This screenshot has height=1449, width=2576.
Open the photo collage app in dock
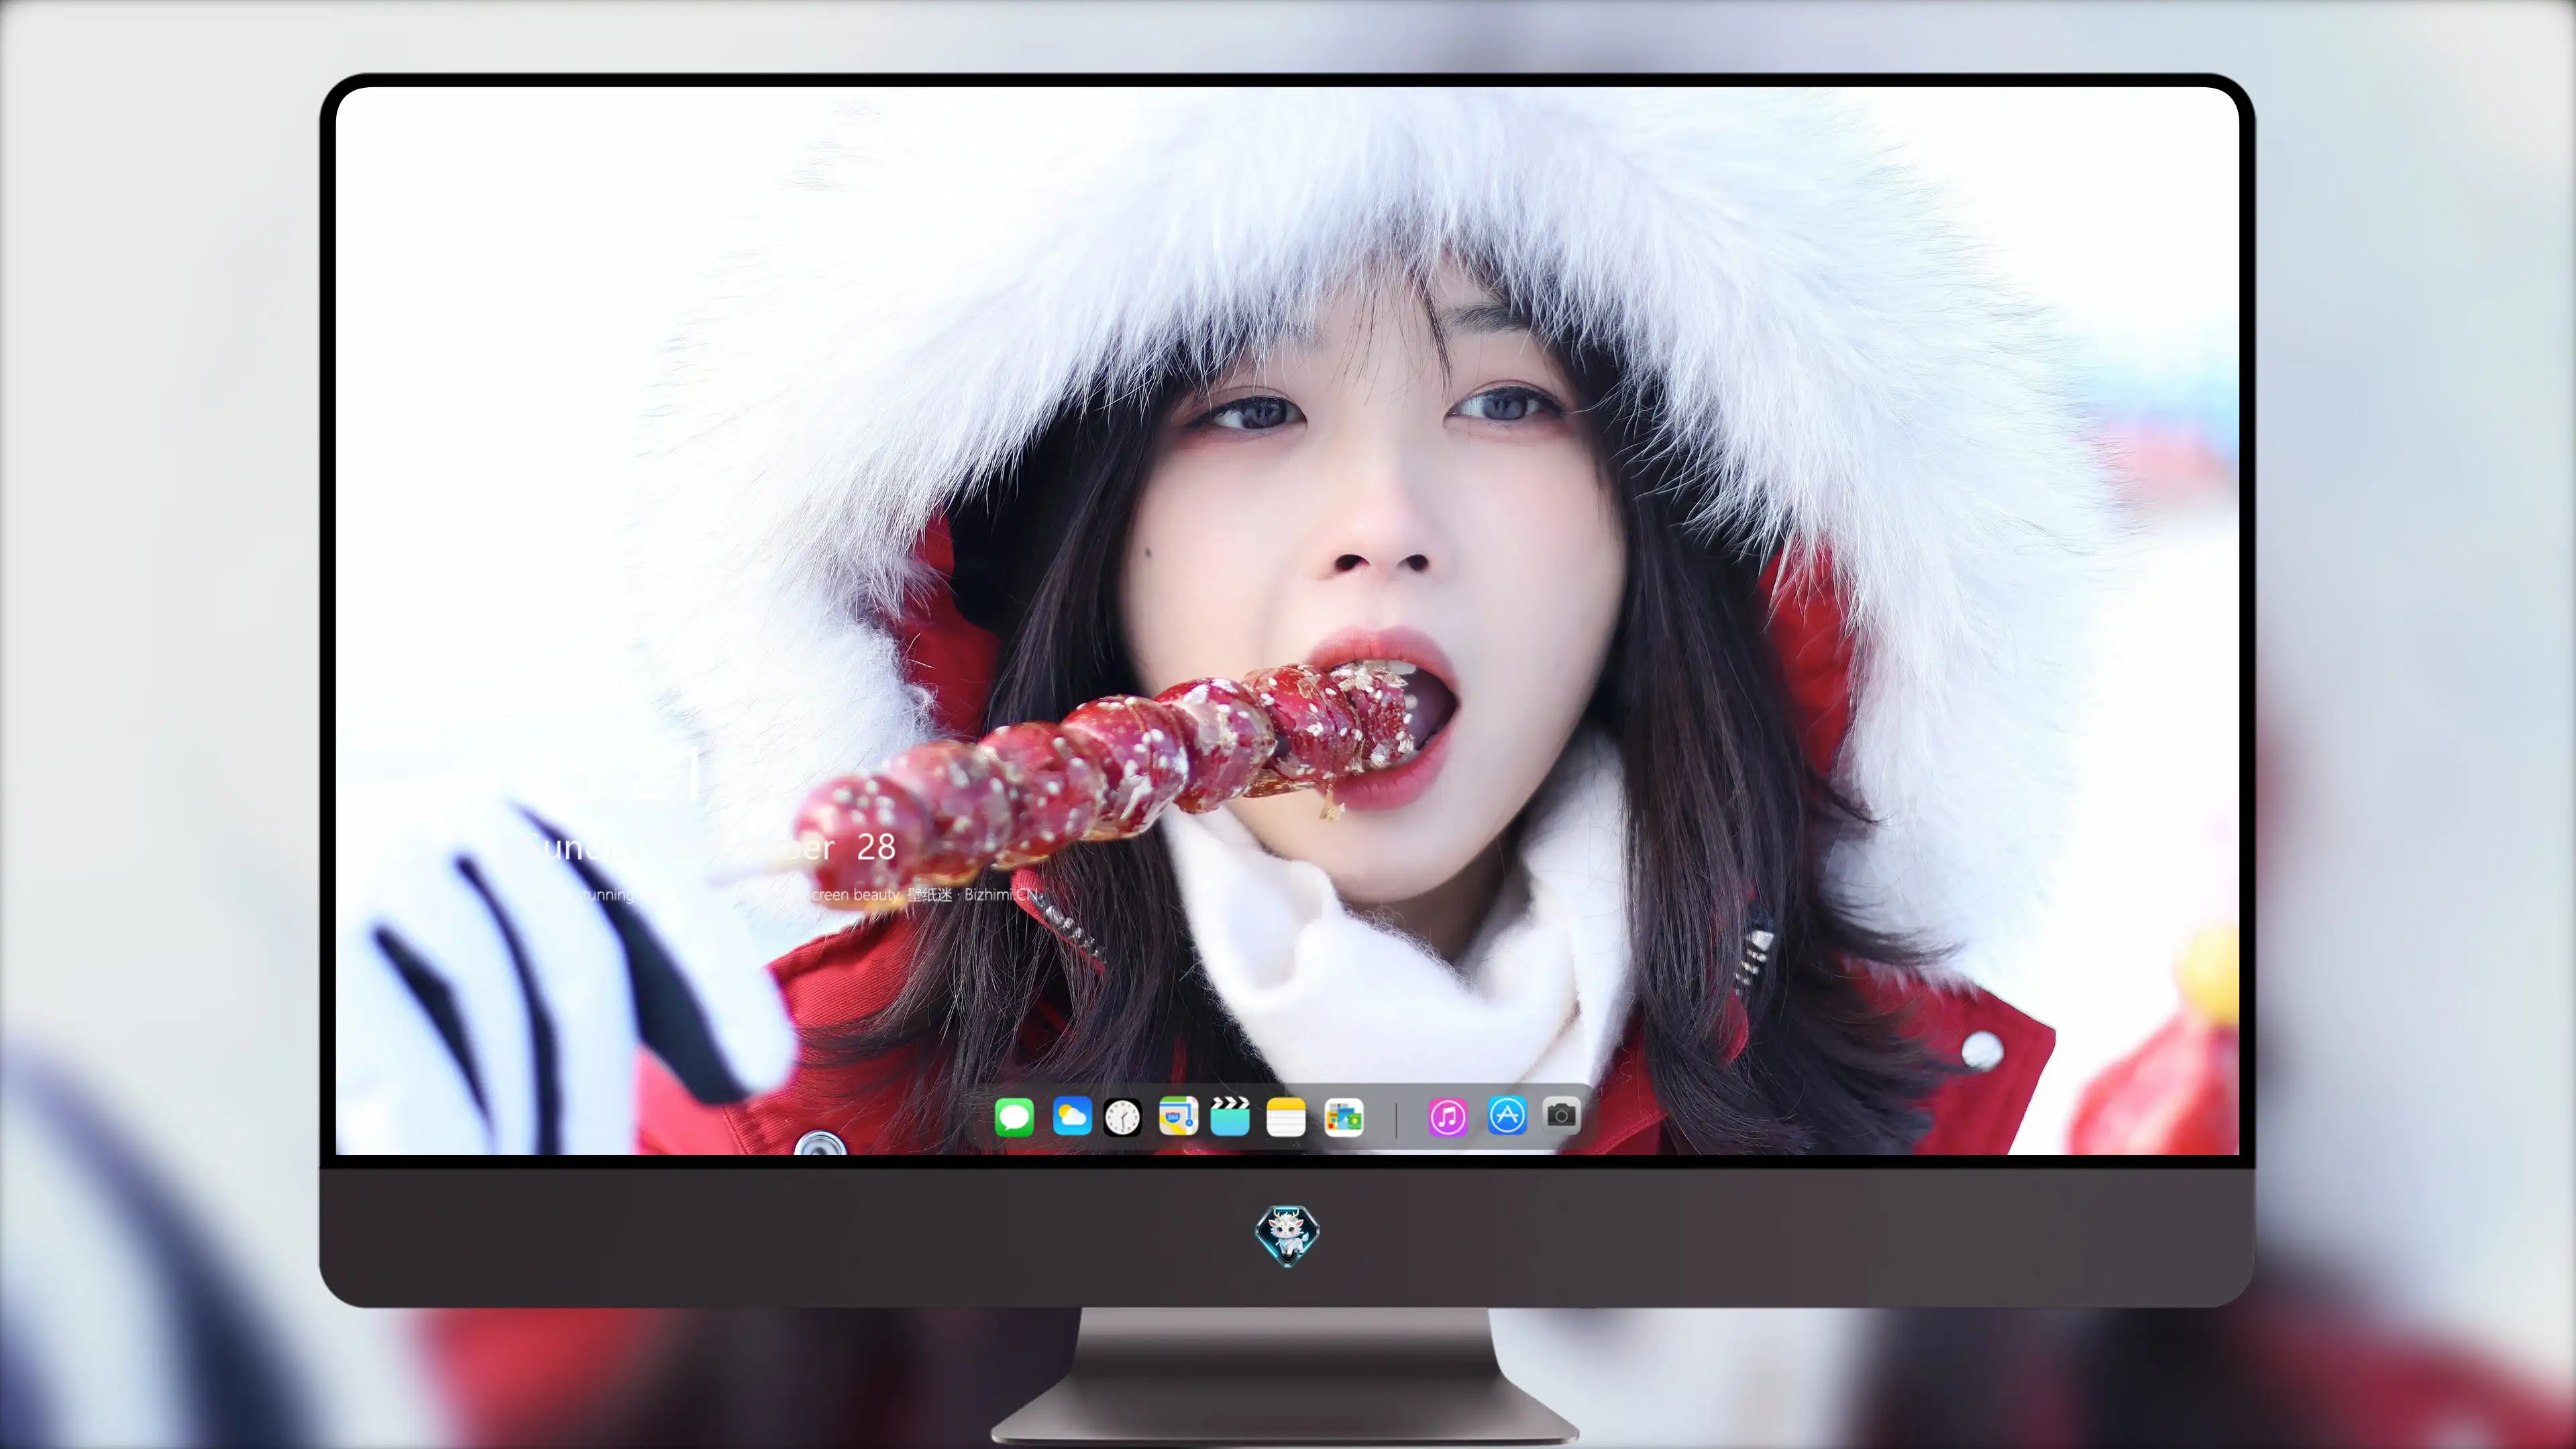[1343, 1117]
